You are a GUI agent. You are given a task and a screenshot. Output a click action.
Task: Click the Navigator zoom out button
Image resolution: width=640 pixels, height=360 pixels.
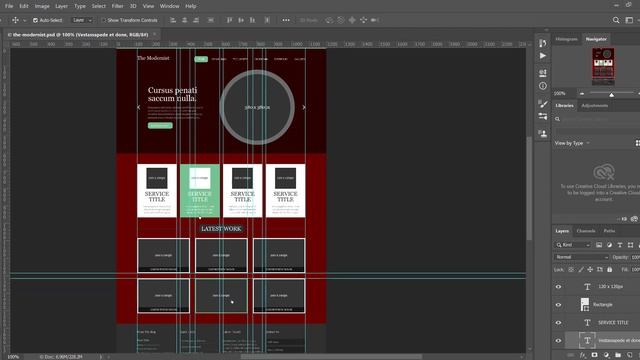coord(582,93)
